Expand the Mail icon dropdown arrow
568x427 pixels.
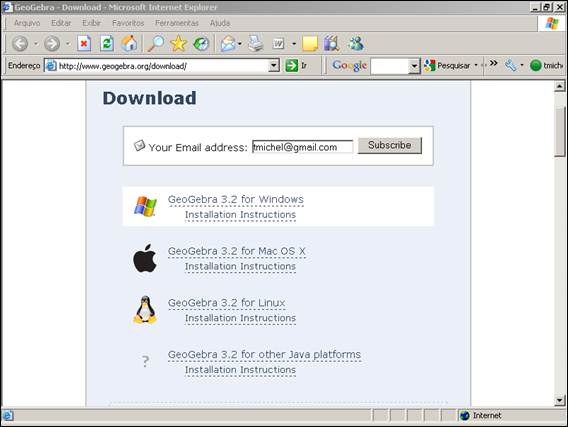click(x=240, y=44)
